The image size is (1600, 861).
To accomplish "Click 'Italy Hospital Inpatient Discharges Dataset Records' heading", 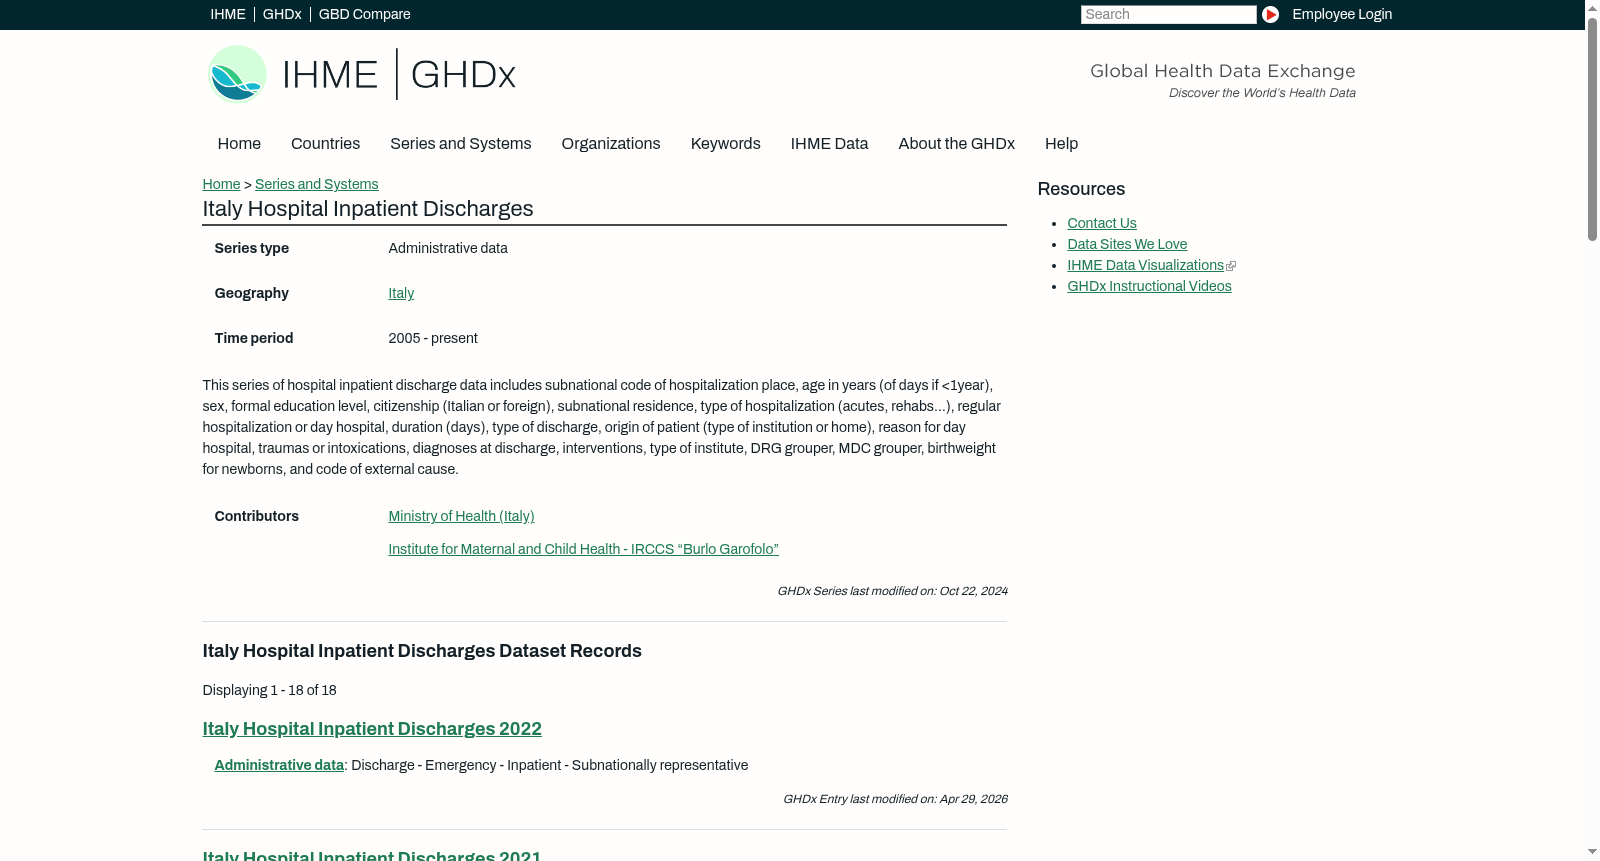I will click(x=422, y=651).
